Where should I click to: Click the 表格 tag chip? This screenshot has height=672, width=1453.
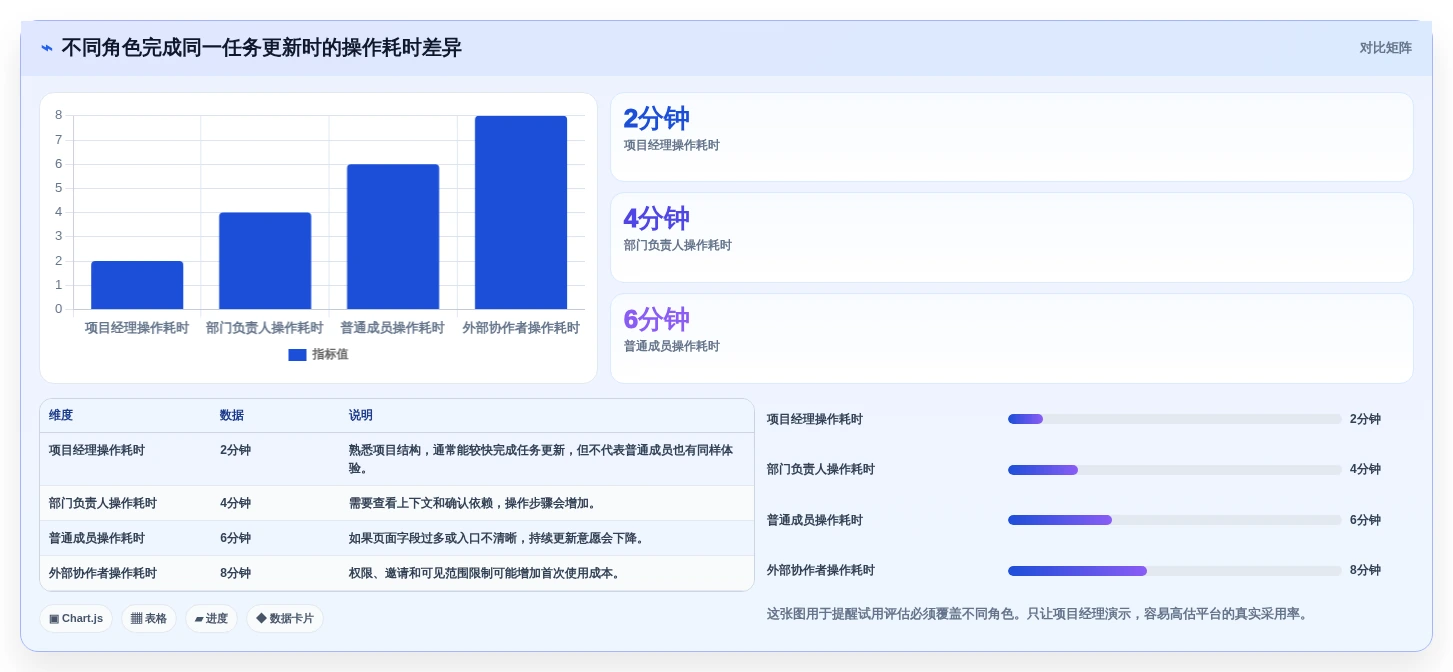pos(149,619)
